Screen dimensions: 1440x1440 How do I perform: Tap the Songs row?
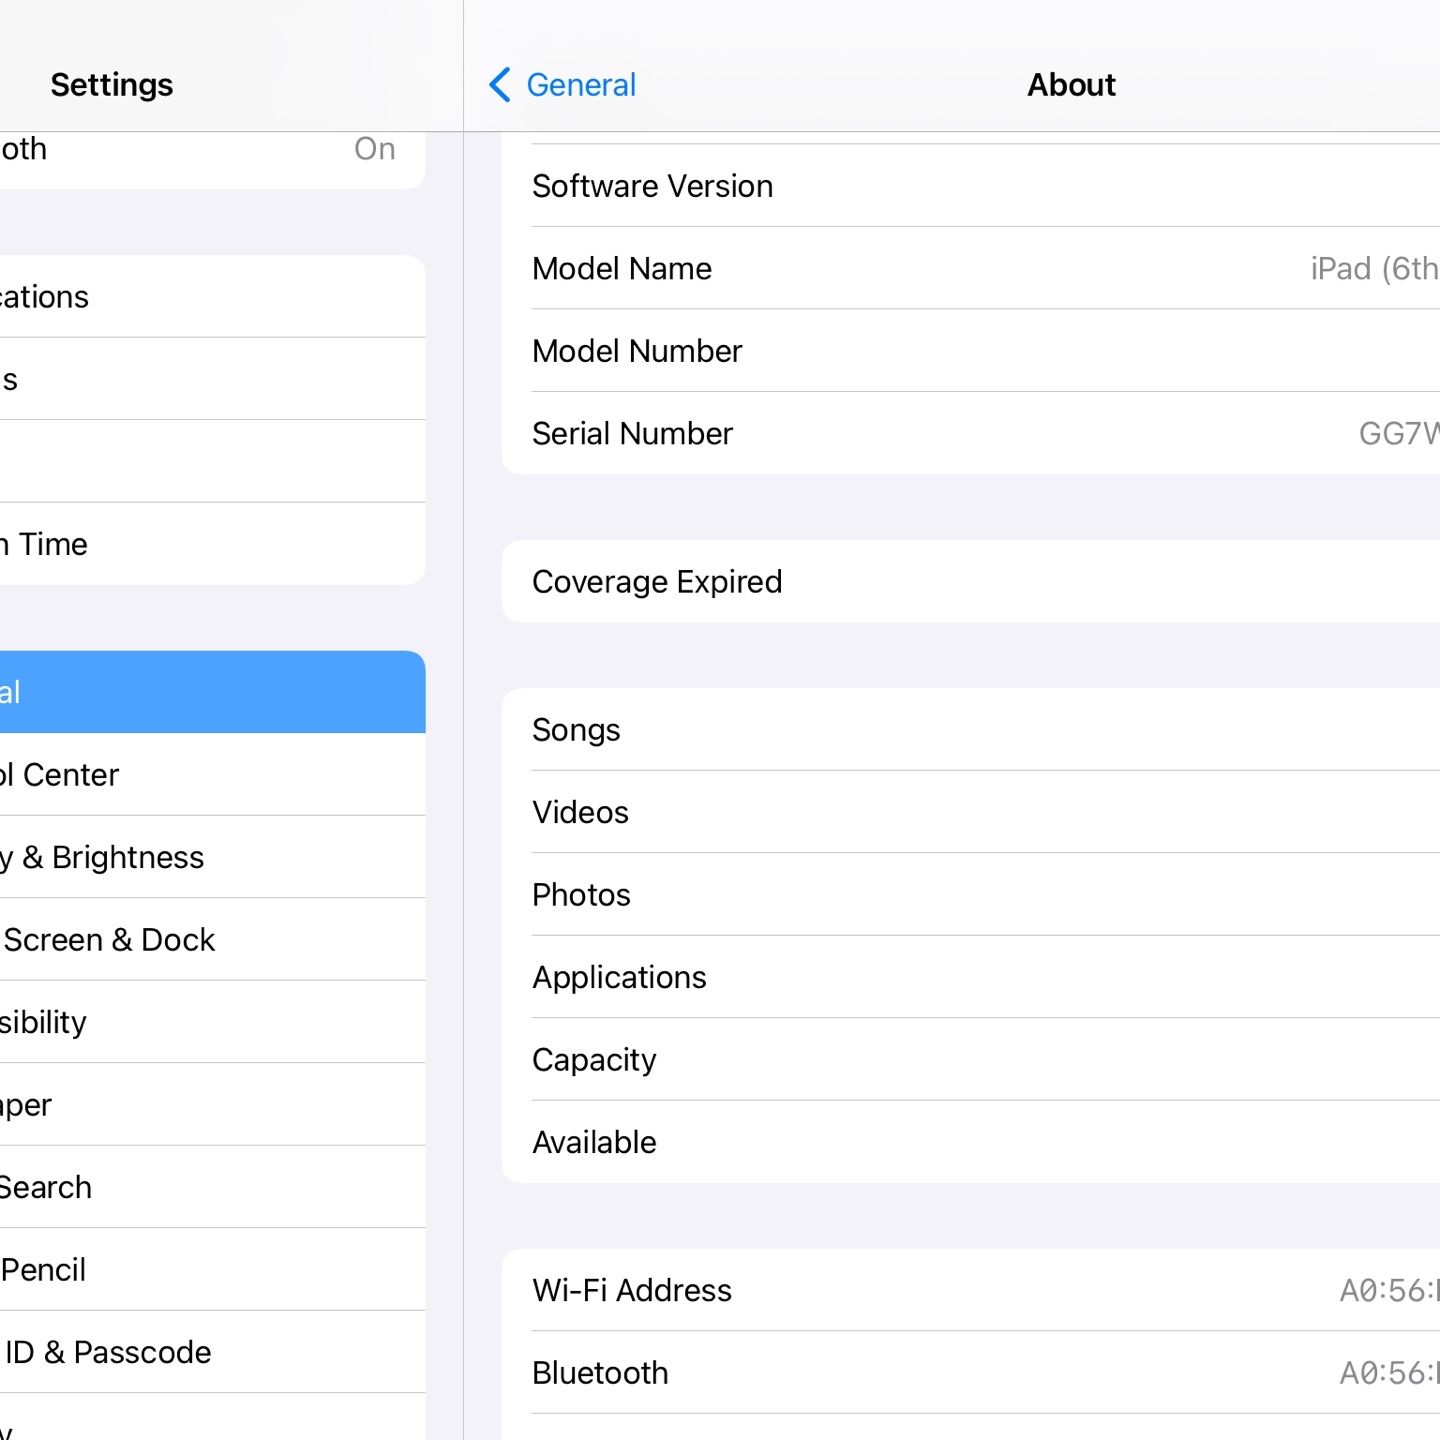[971, 729]
